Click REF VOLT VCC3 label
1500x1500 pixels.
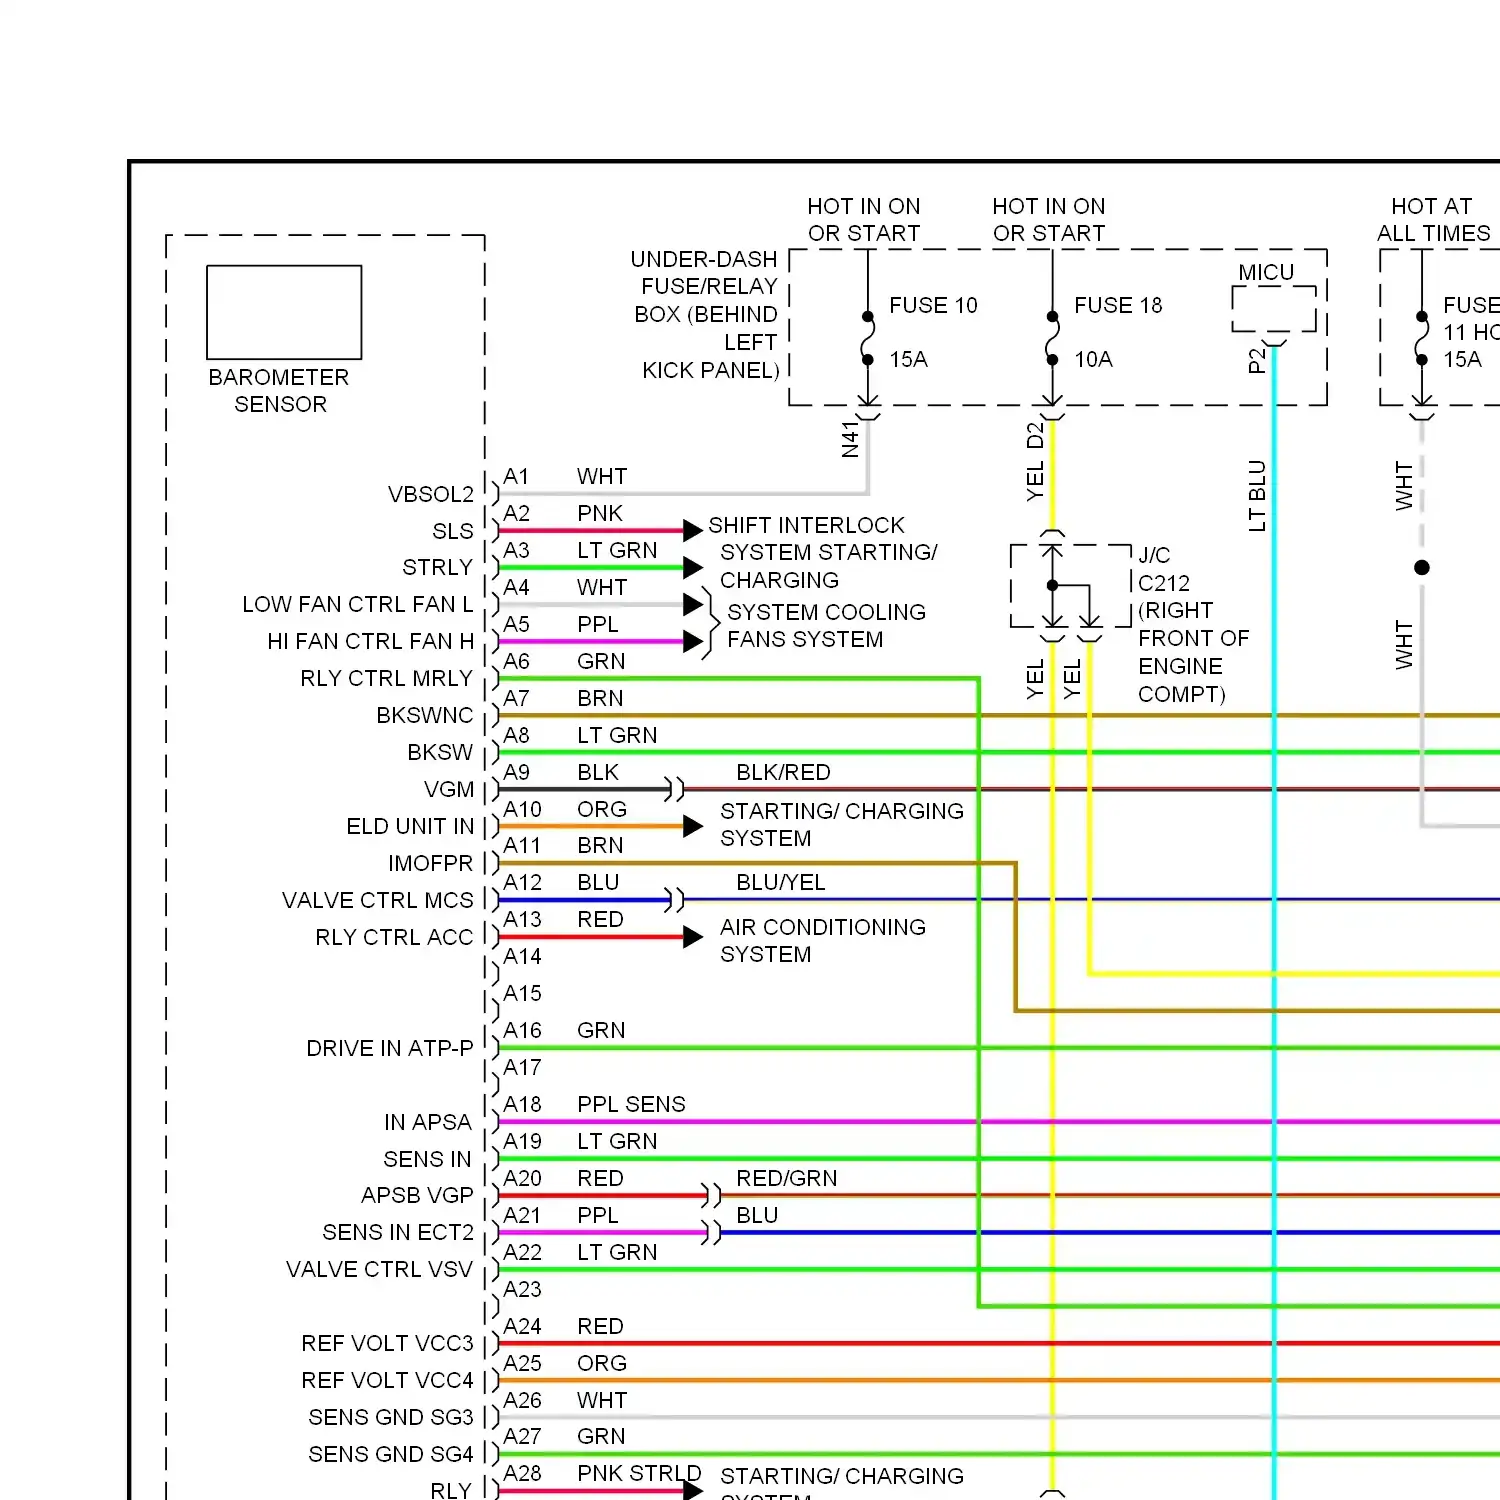click(x=387, y=1344)
